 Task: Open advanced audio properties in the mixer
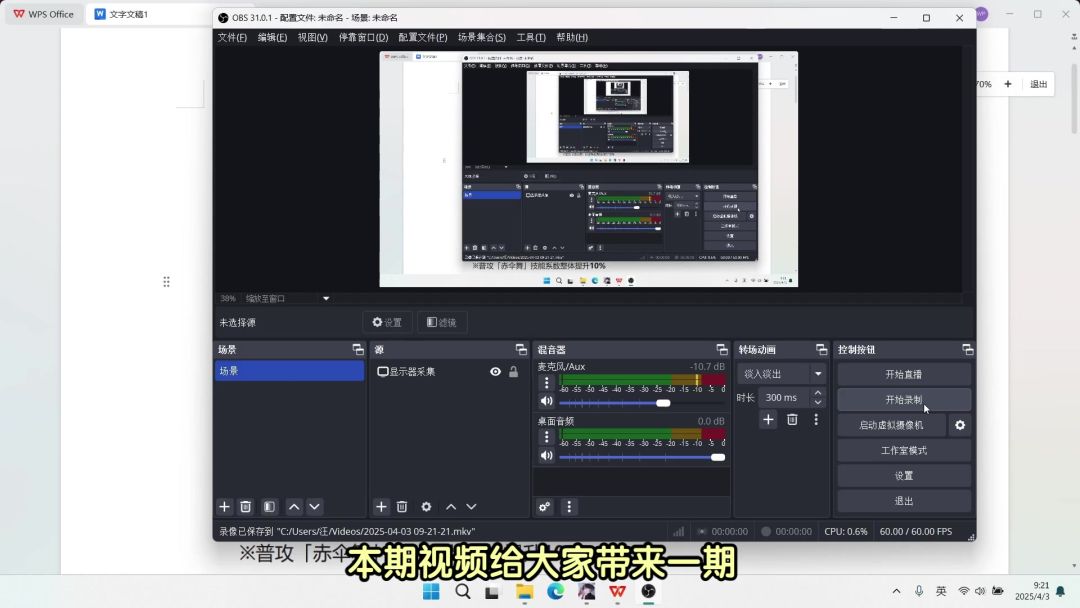(x=545, y=507)
